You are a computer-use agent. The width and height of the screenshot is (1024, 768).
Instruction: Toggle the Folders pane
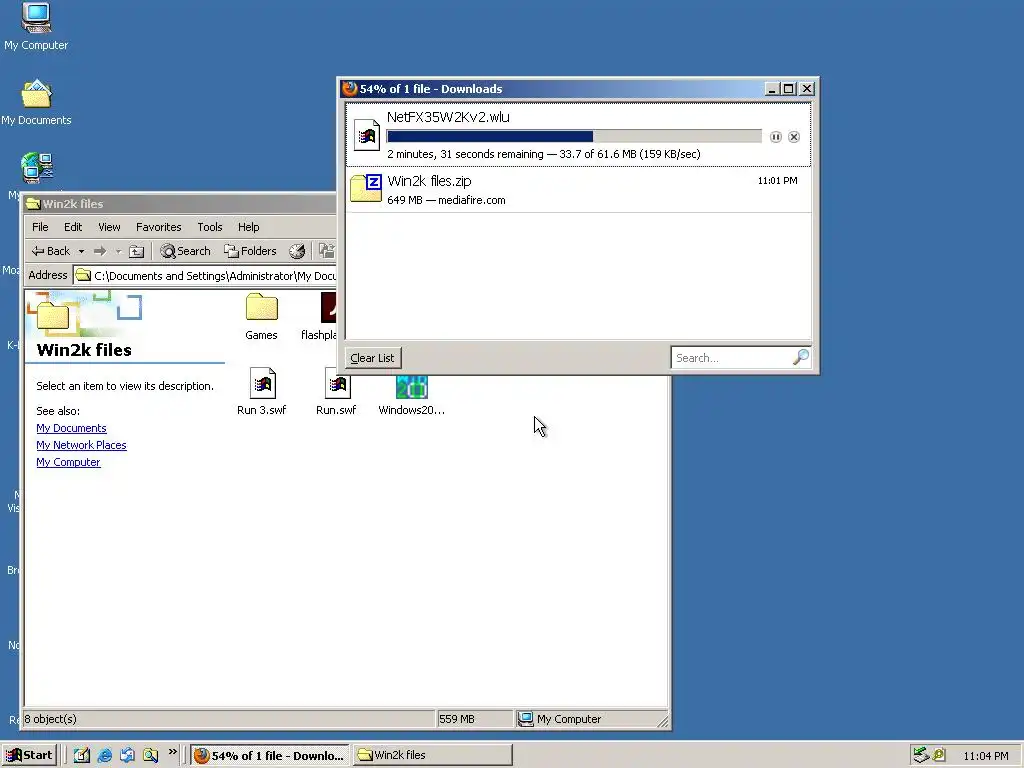click(x=250, y=251)
